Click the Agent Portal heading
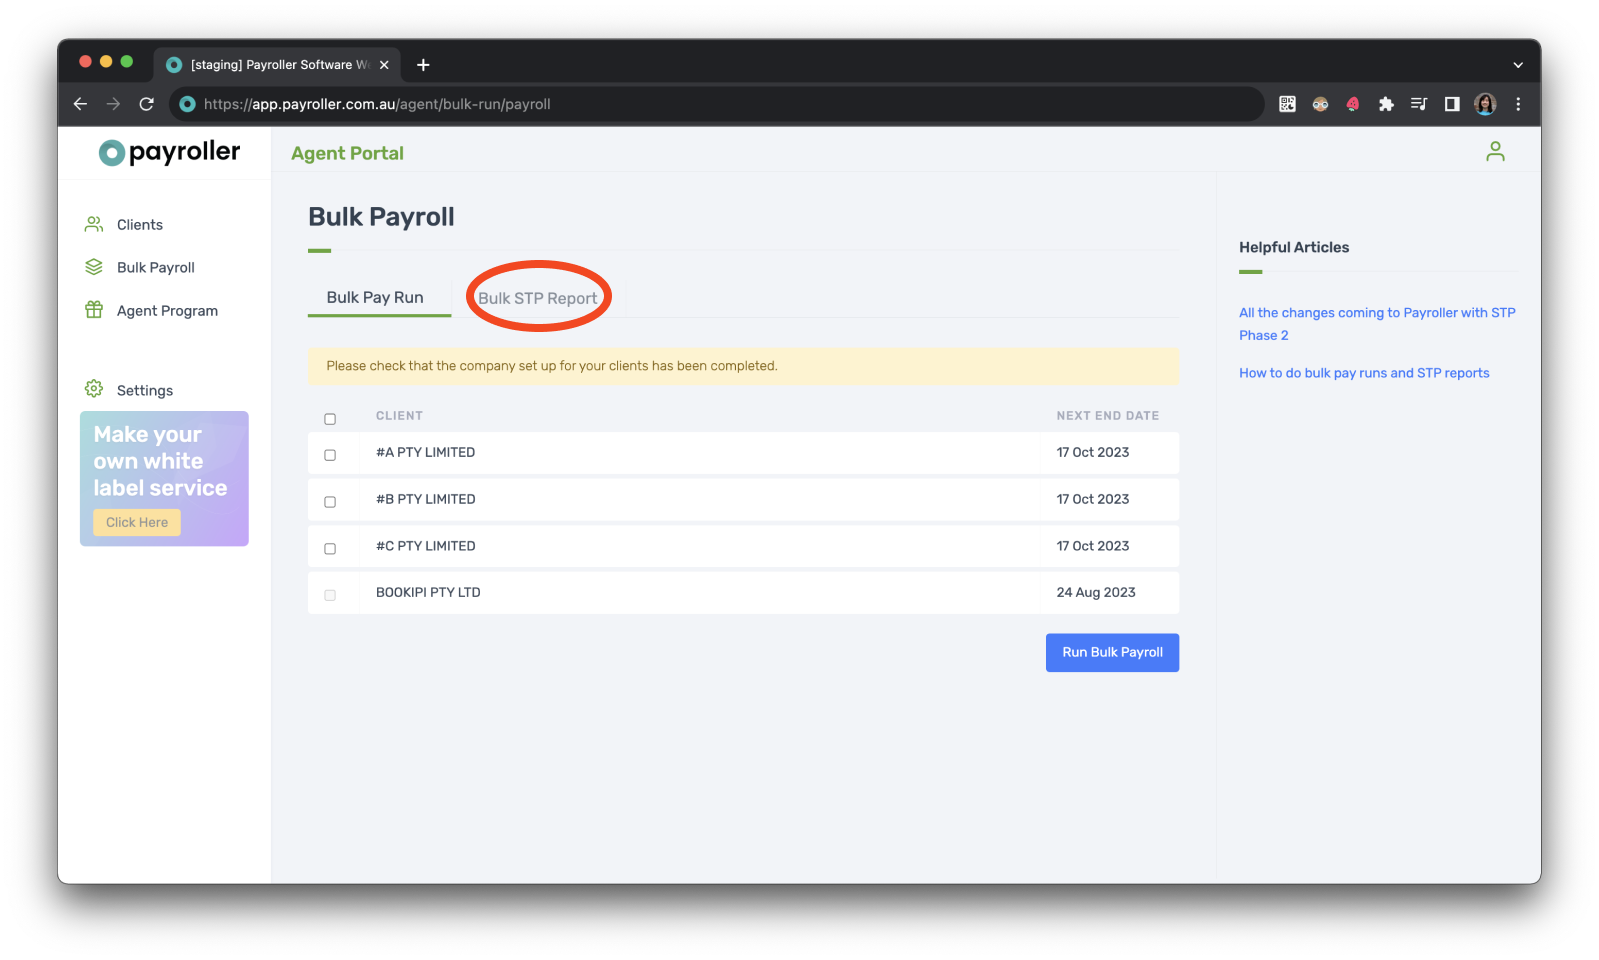Image resolution: width=1599 pixels, height=960 pixels. tap(347, 153)
